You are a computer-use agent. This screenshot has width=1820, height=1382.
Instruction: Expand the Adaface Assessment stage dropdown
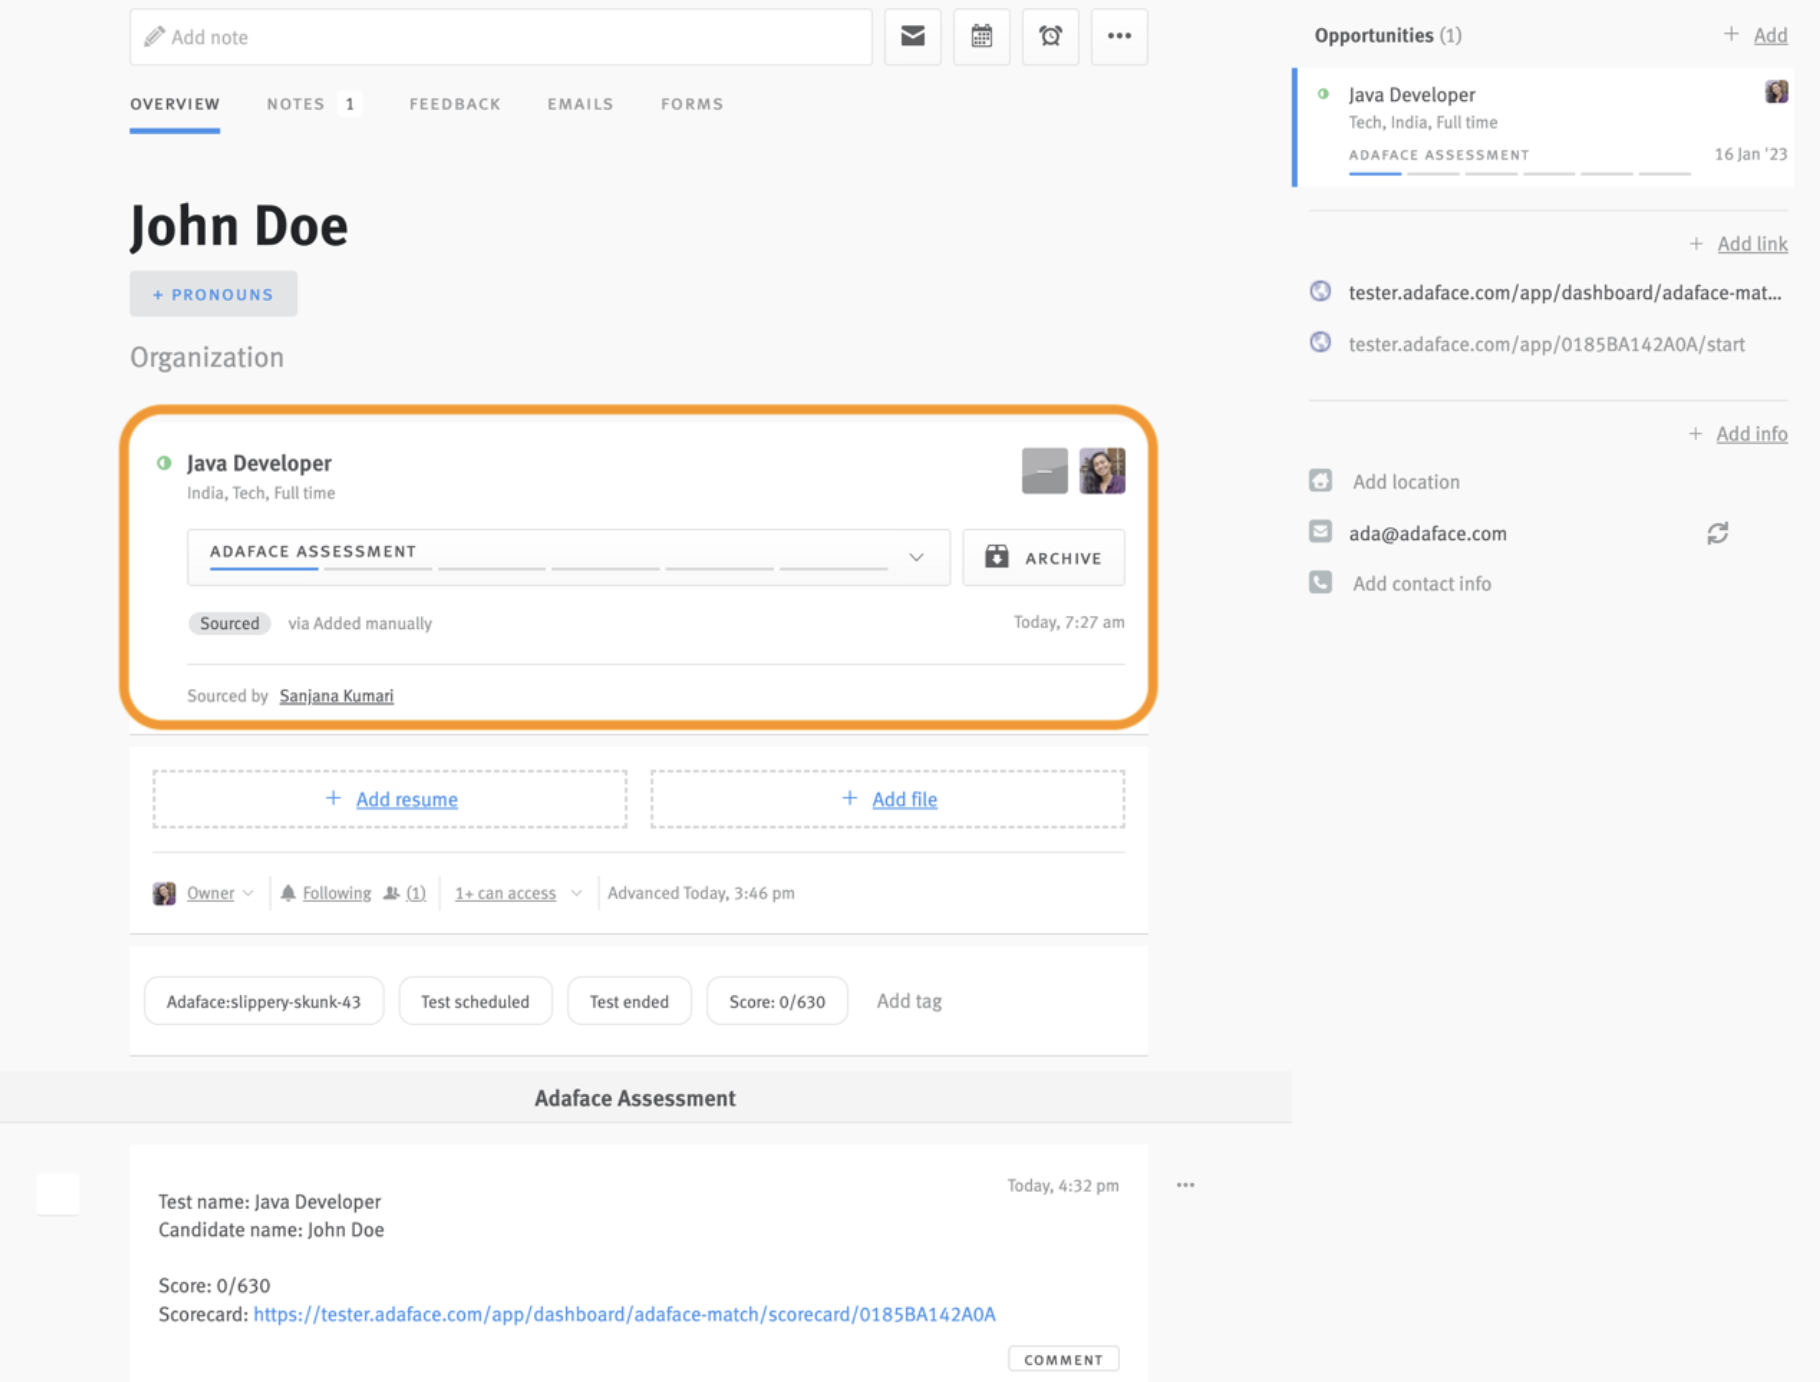[x=914, y=557]
